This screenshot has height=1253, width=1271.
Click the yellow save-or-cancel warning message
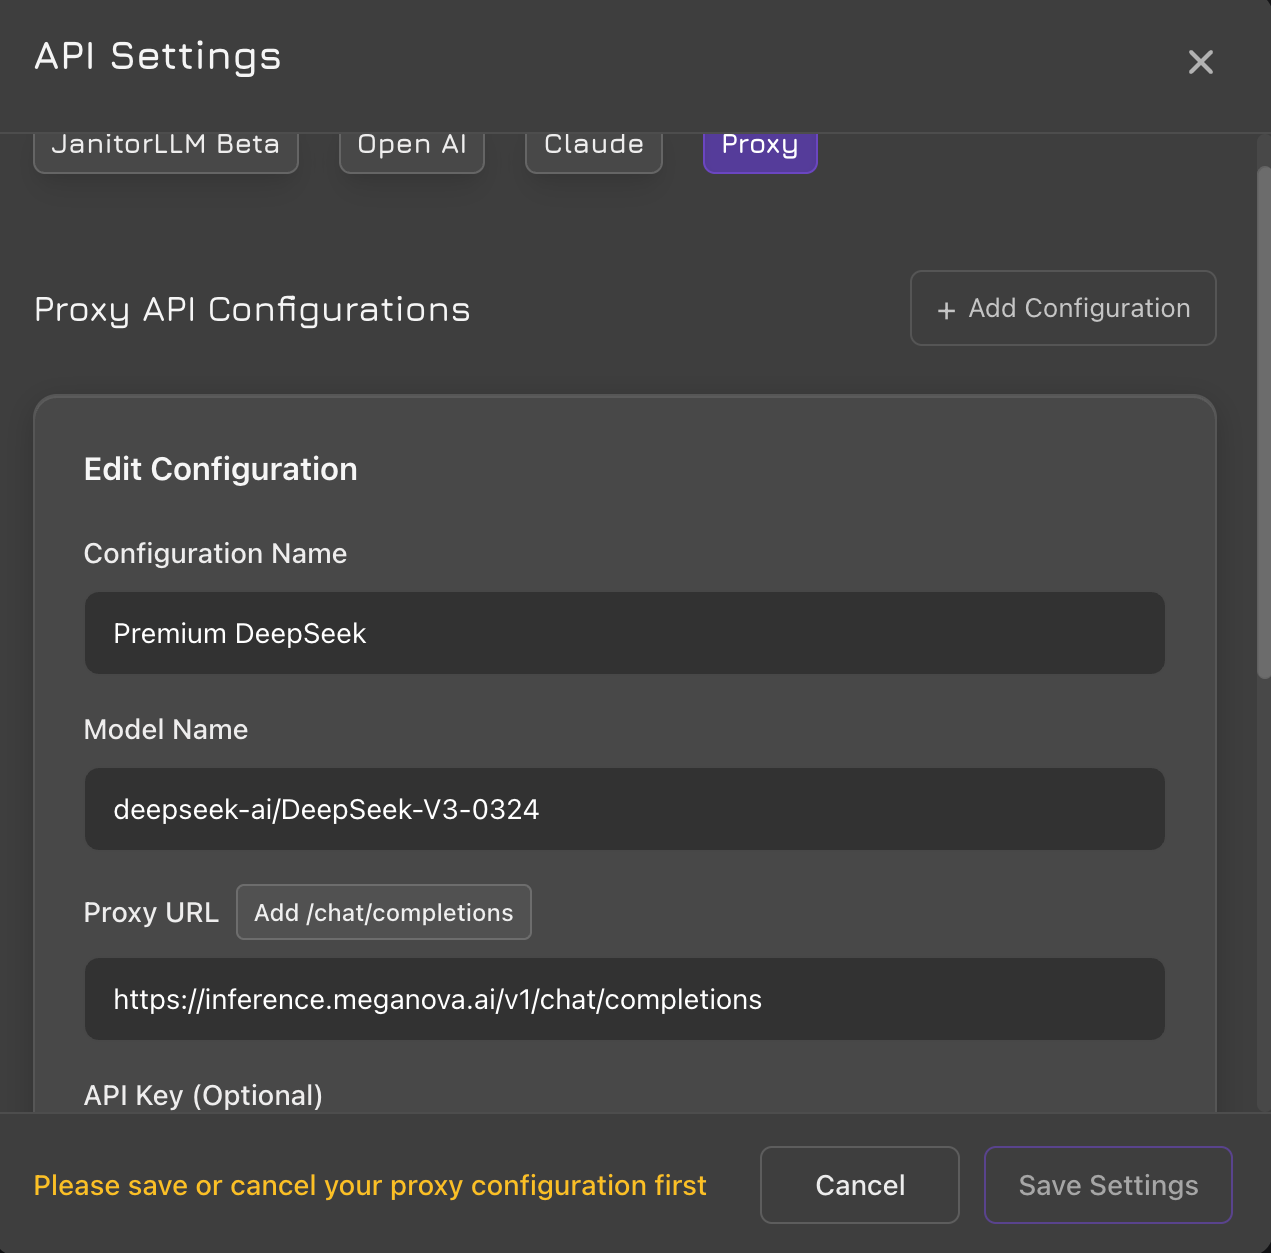(370, 1186)
